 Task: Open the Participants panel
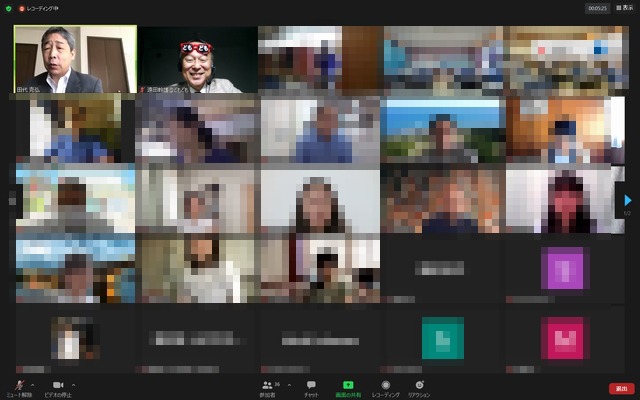(x=267, y=386)
